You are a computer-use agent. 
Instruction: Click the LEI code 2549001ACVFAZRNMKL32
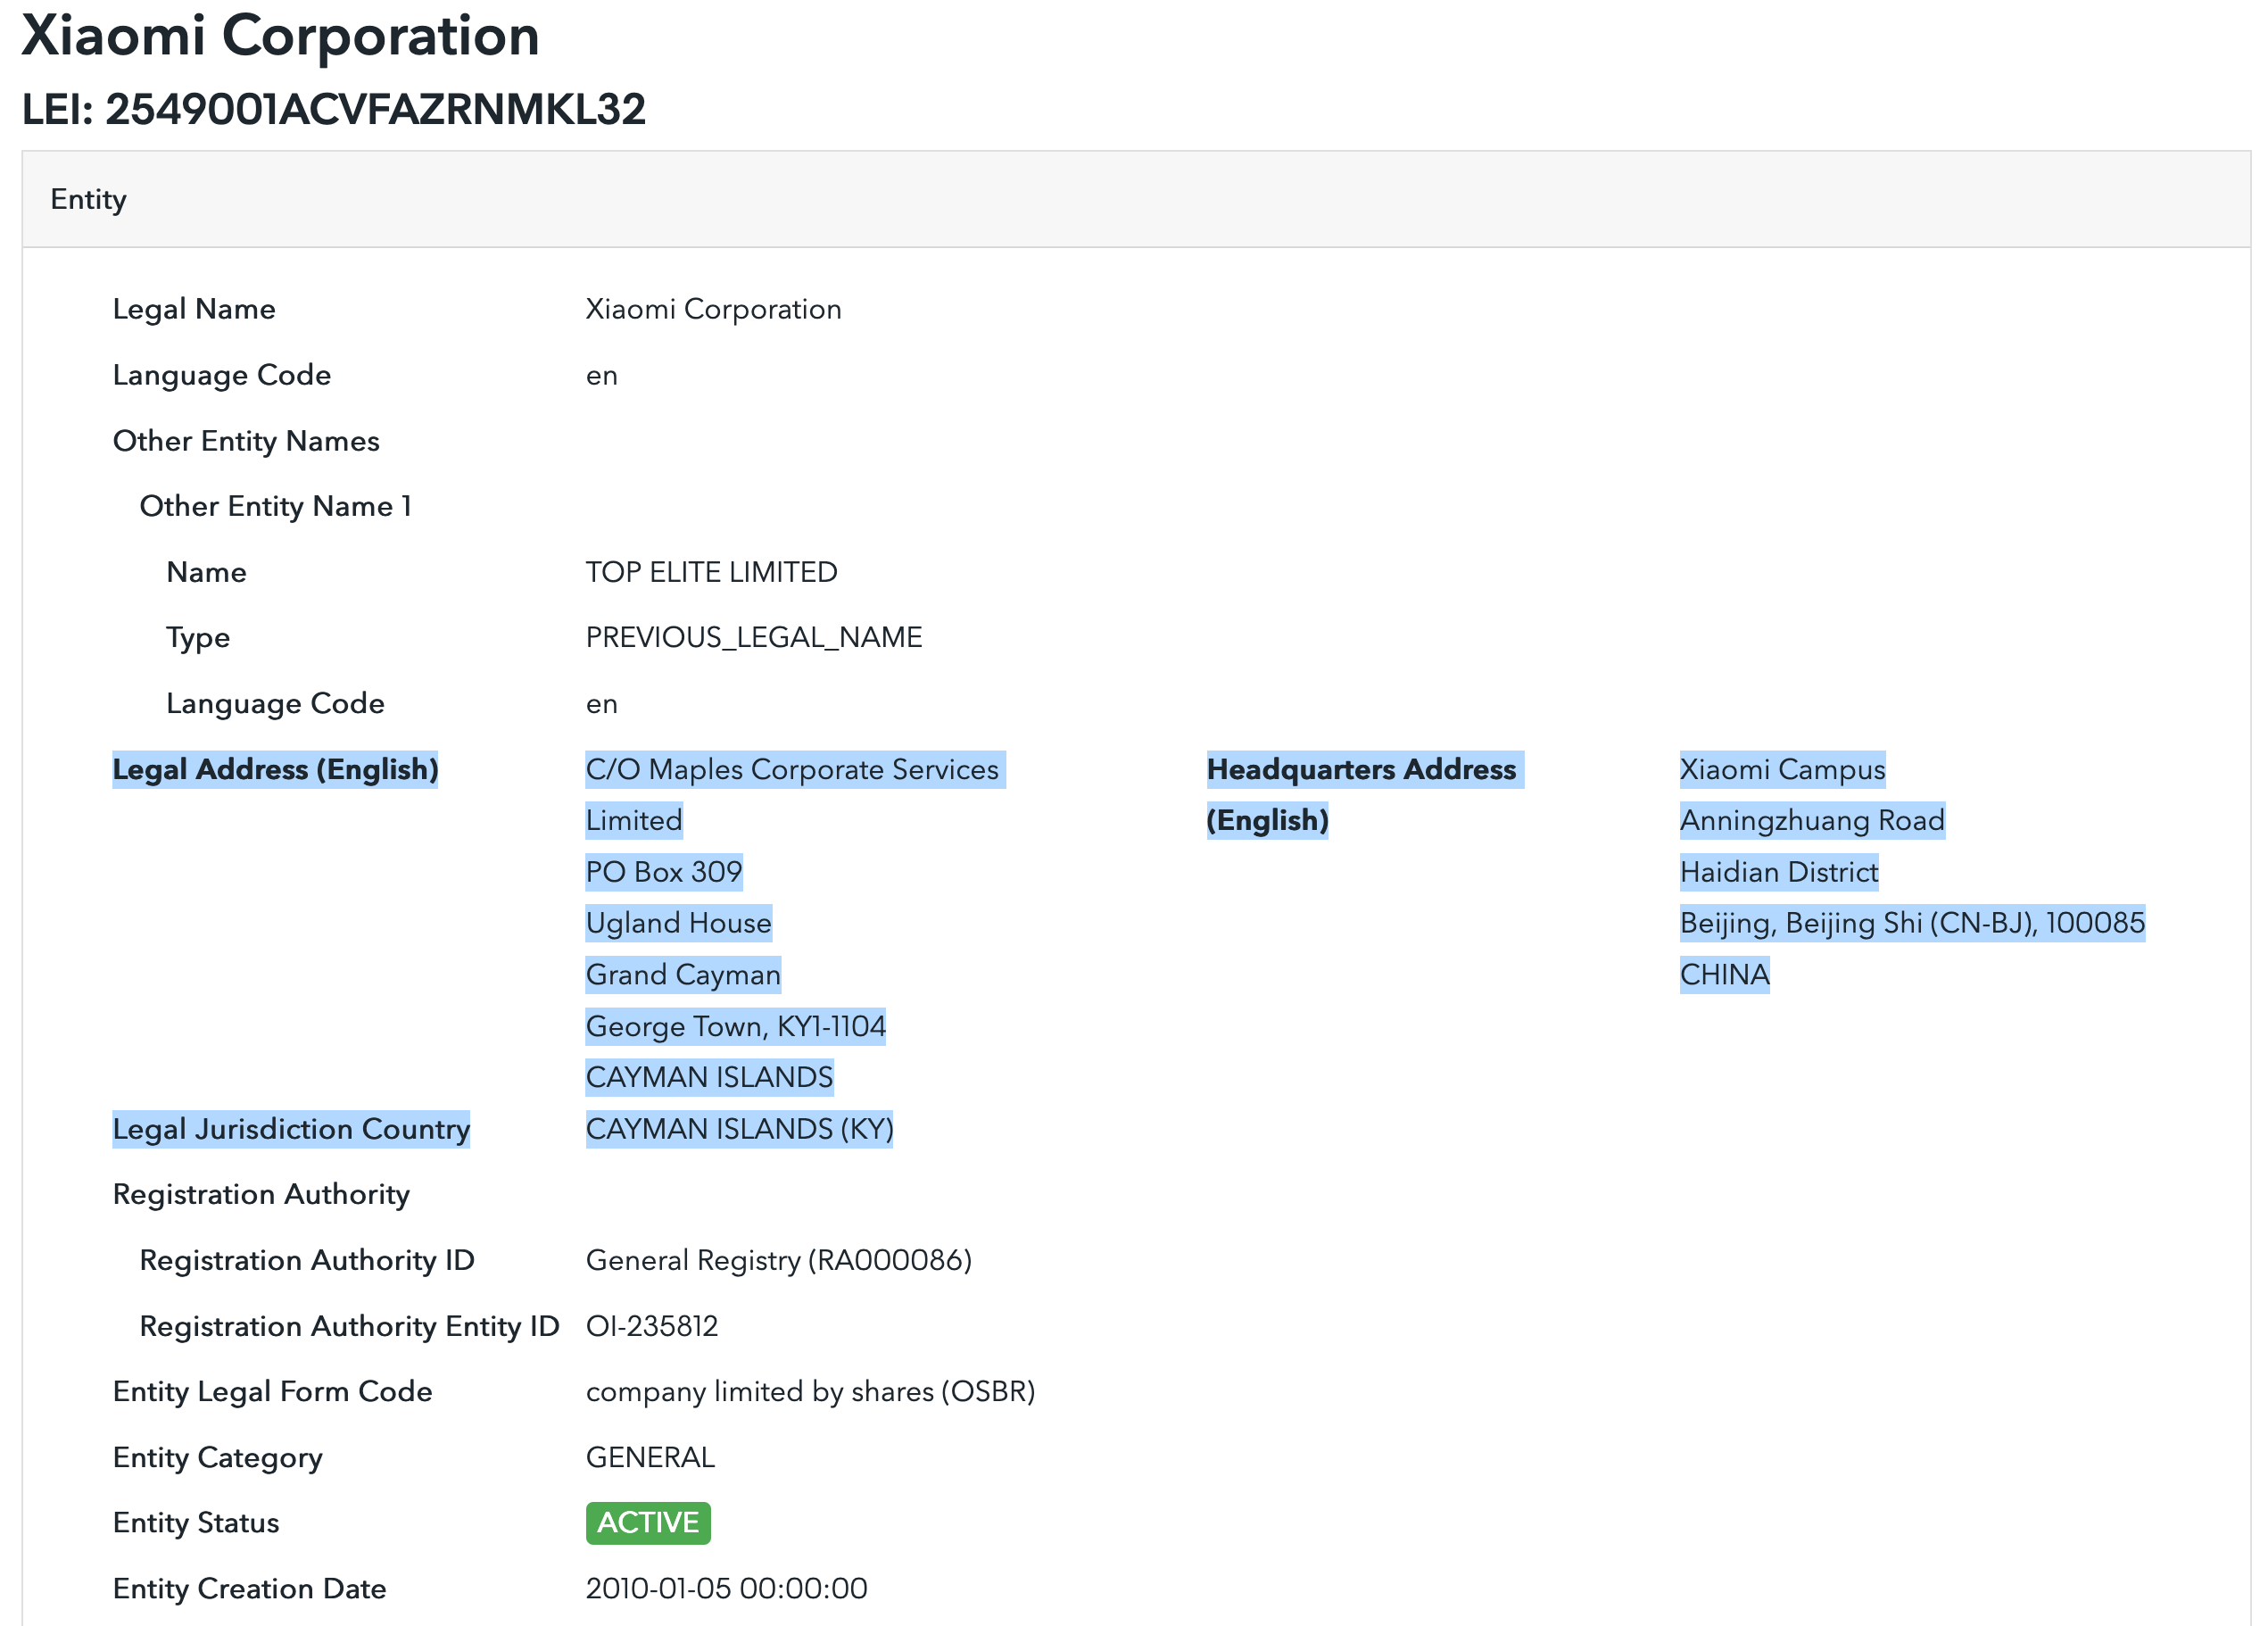point(375,109)
